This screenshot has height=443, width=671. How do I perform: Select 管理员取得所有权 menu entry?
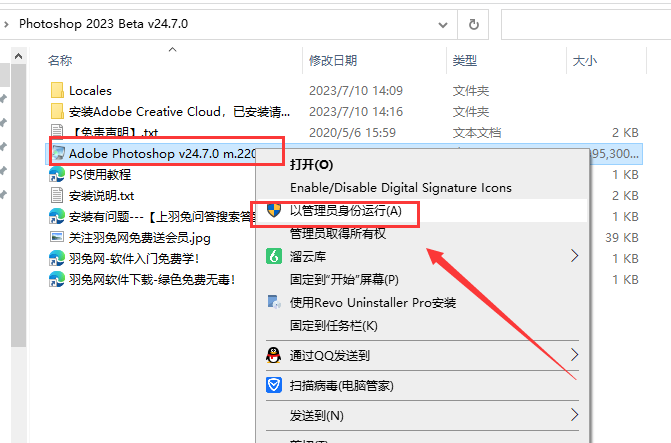(338, 234)
